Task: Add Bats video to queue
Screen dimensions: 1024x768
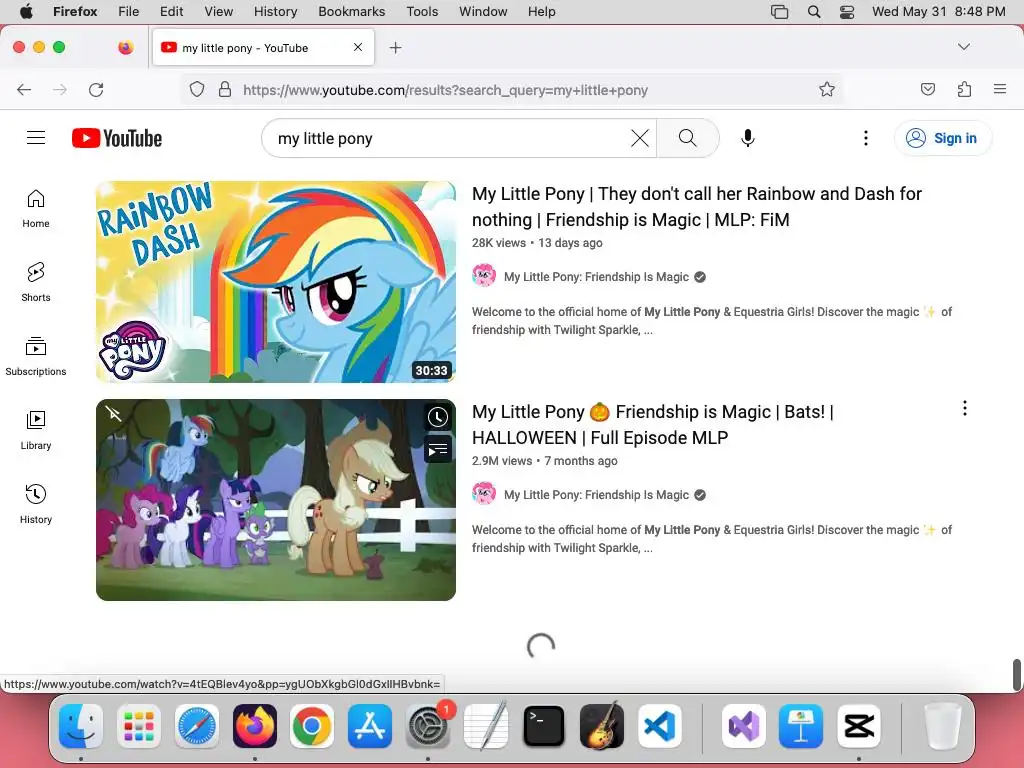Action: [x=438, y=450]
